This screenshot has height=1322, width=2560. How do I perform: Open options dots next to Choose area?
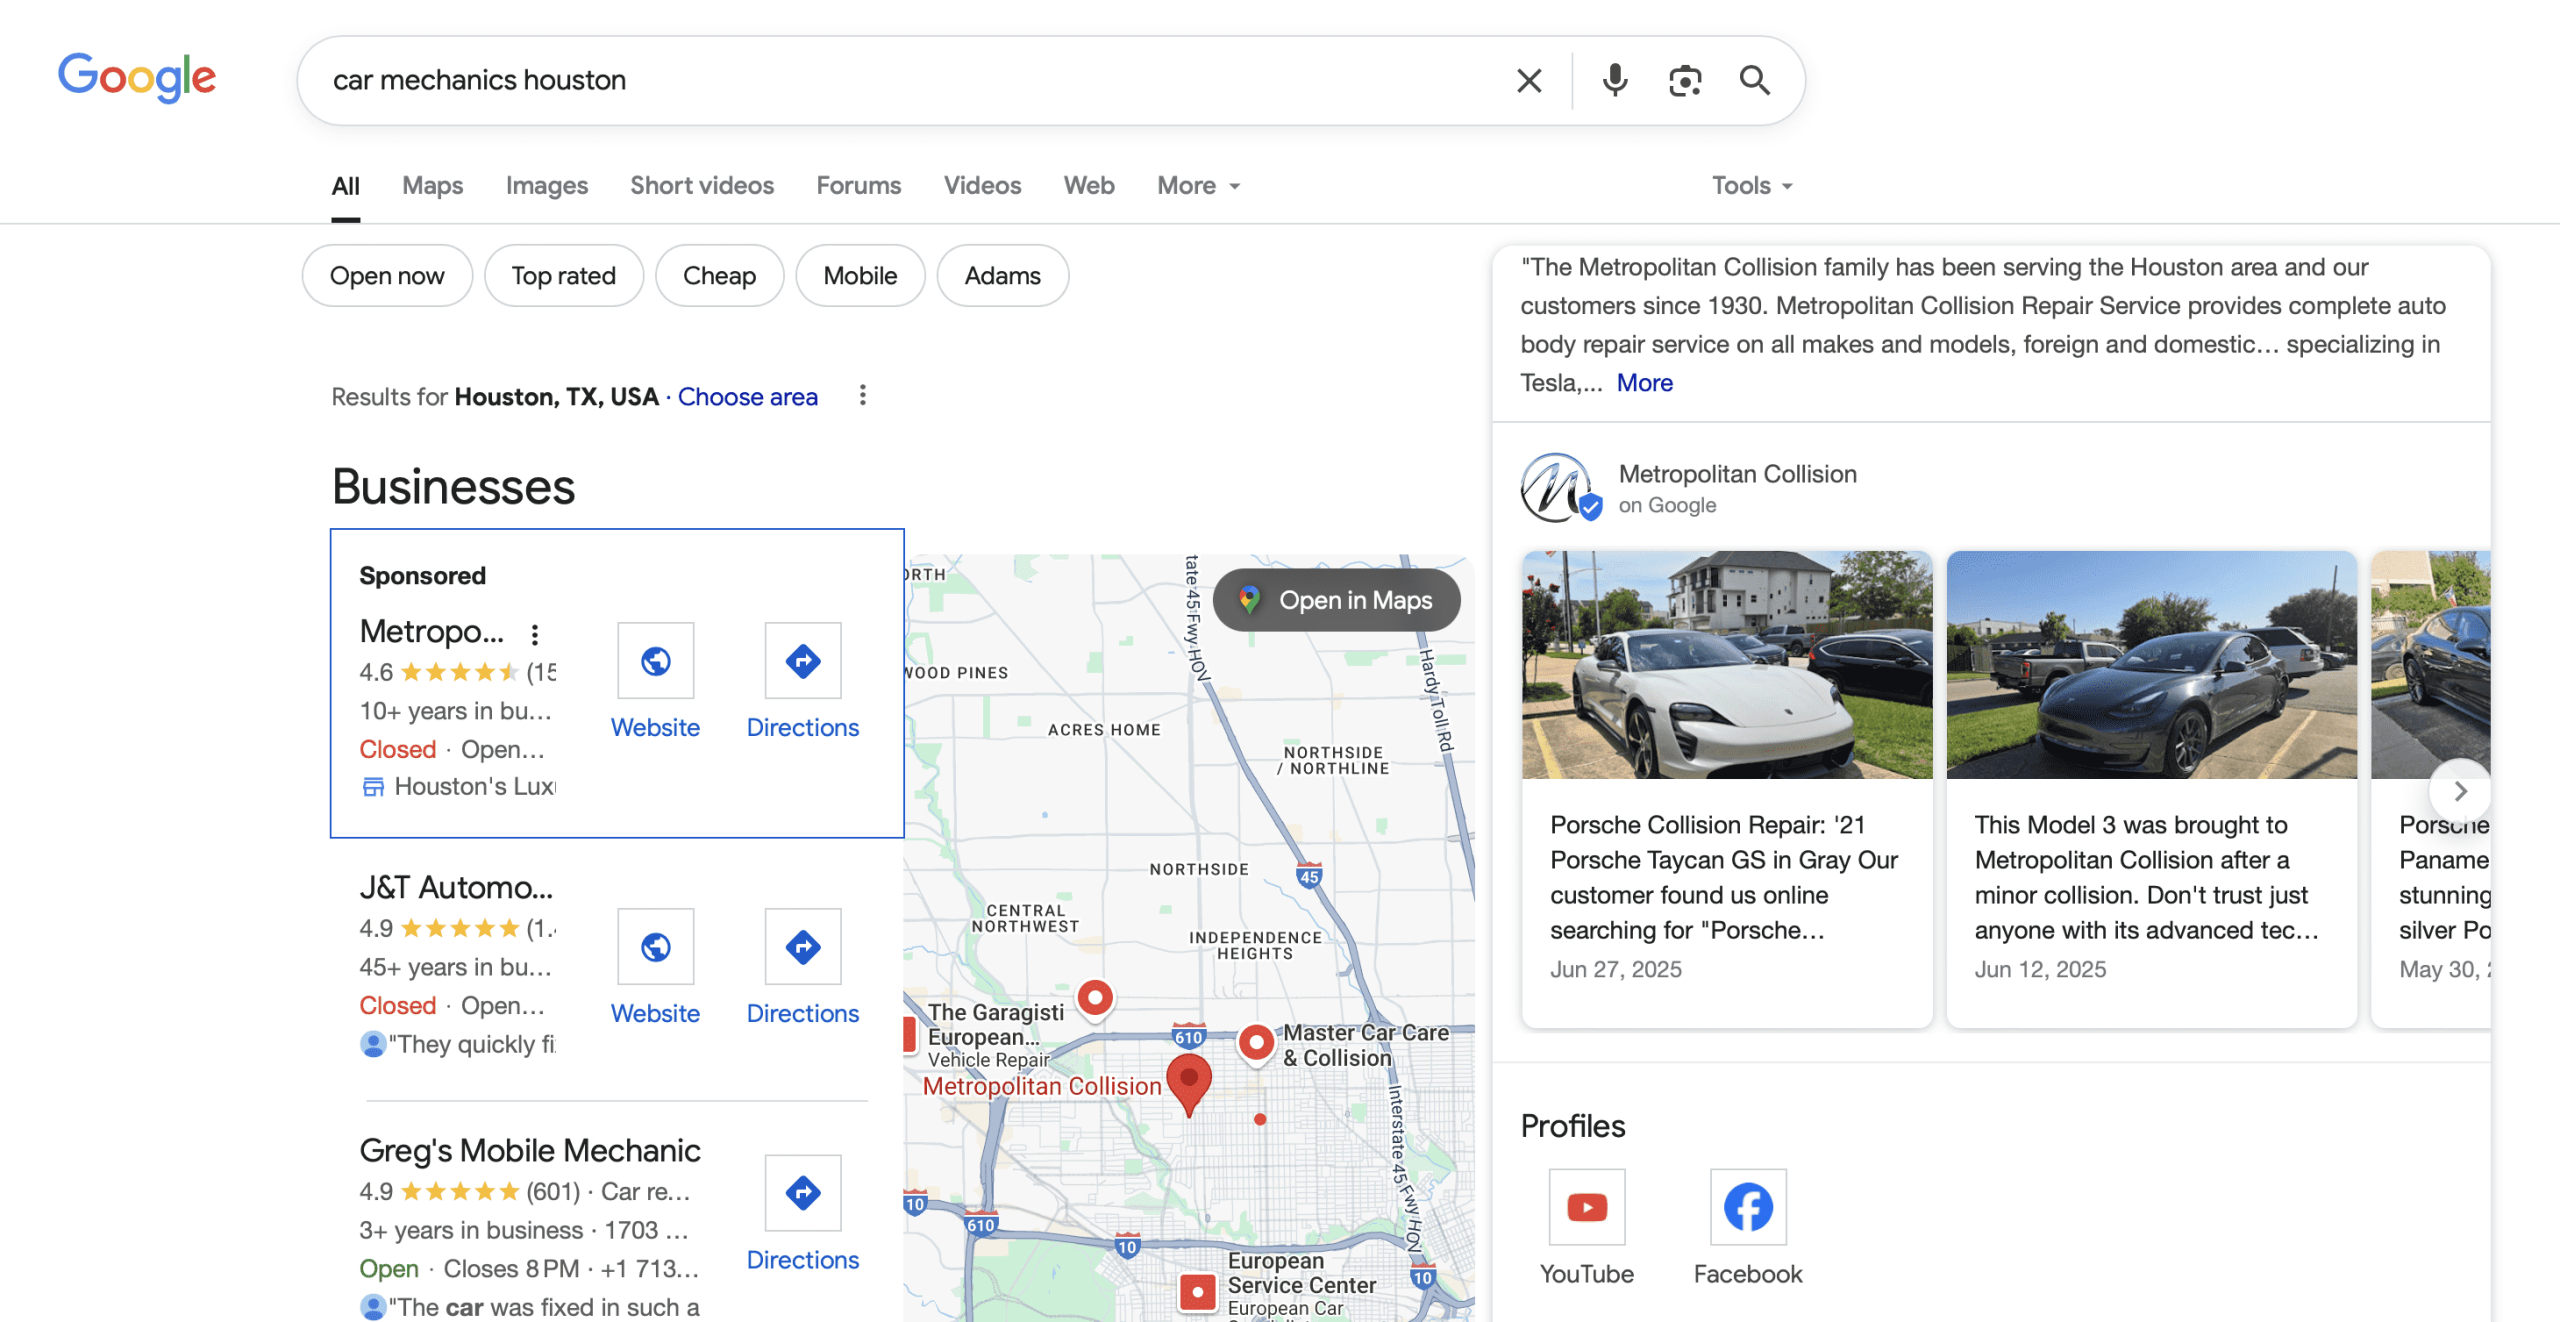862,396
